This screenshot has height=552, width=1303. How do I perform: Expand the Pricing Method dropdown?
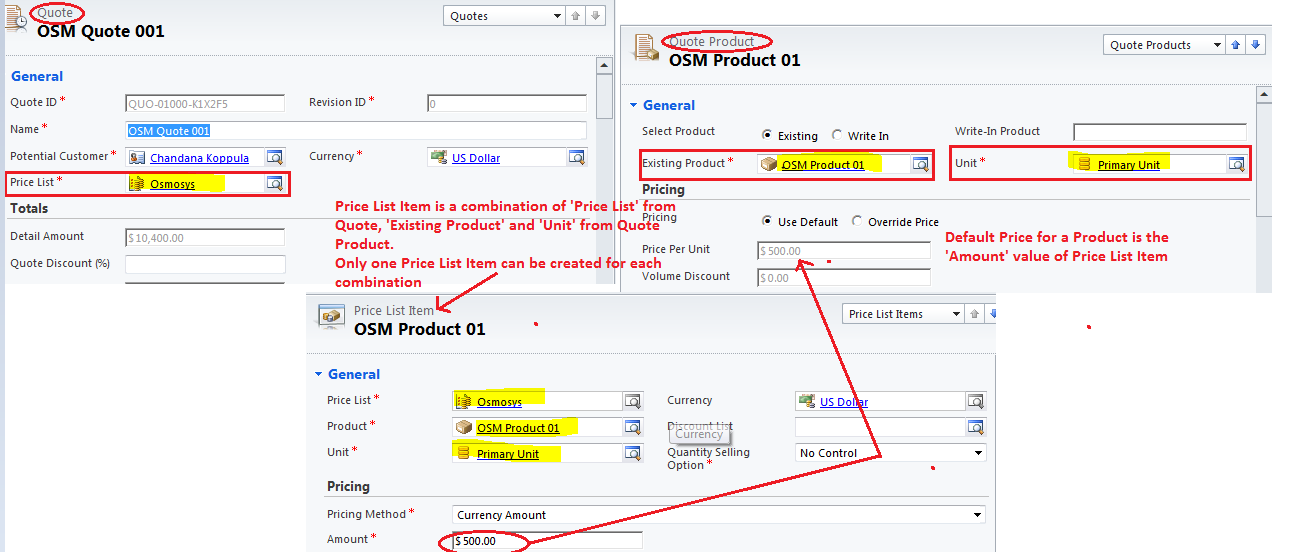718,515
